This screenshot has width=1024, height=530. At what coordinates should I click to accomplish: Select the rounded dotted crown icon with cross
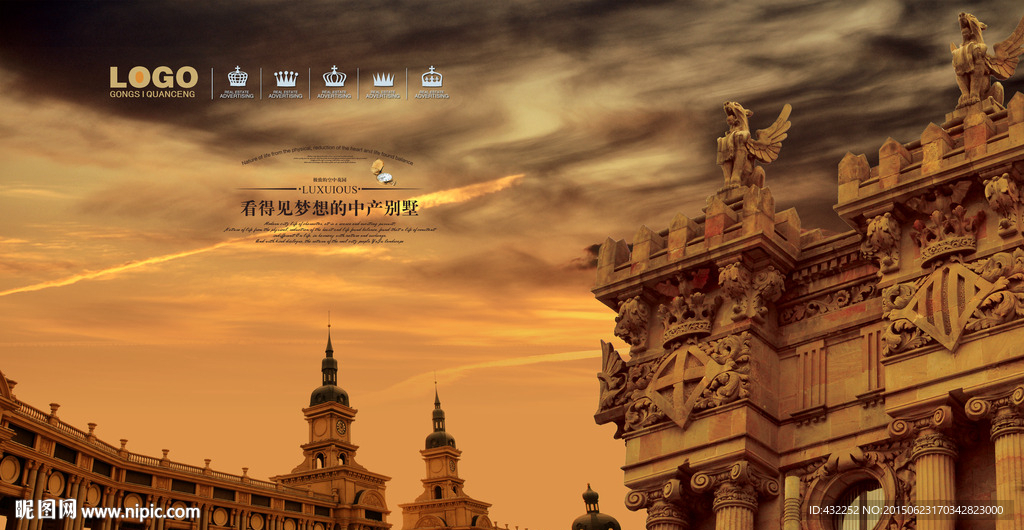pos(432,76)
